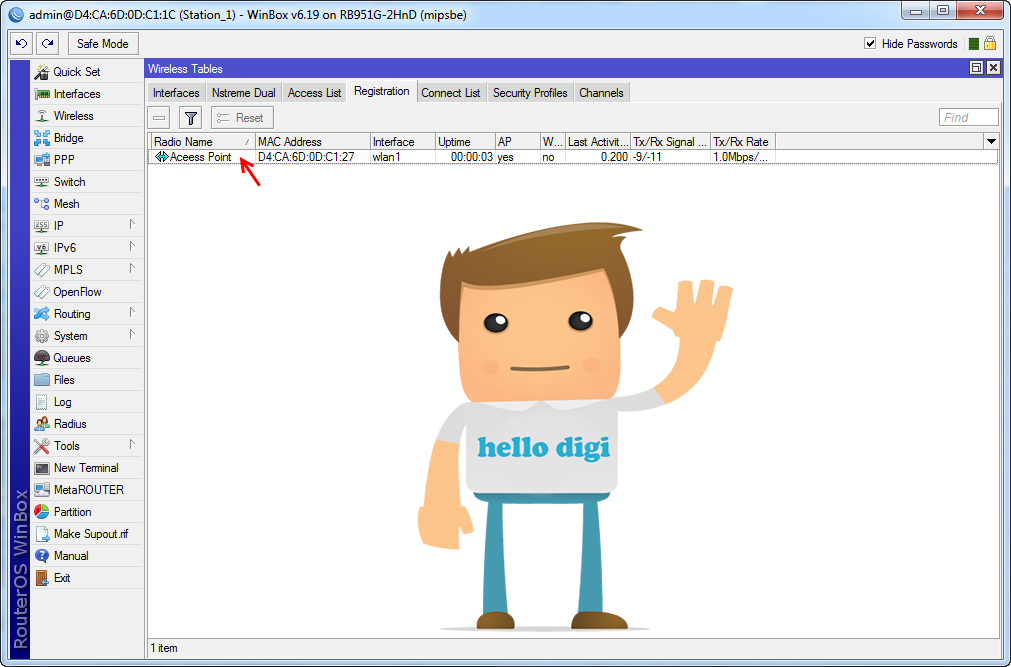The height and width of the screenshot is (667, 1011).
Task: Switch to the Interfaces tab
Action: coord(176,93)
